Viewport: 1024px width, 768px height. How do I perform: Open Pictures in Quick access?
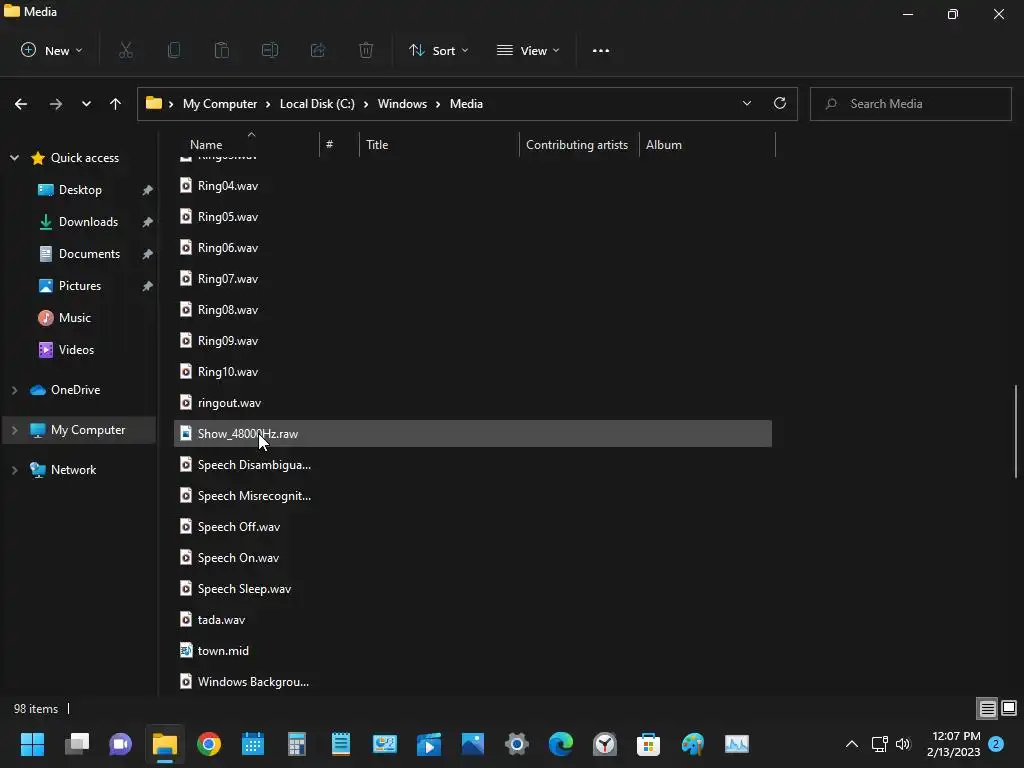(79, 285)
